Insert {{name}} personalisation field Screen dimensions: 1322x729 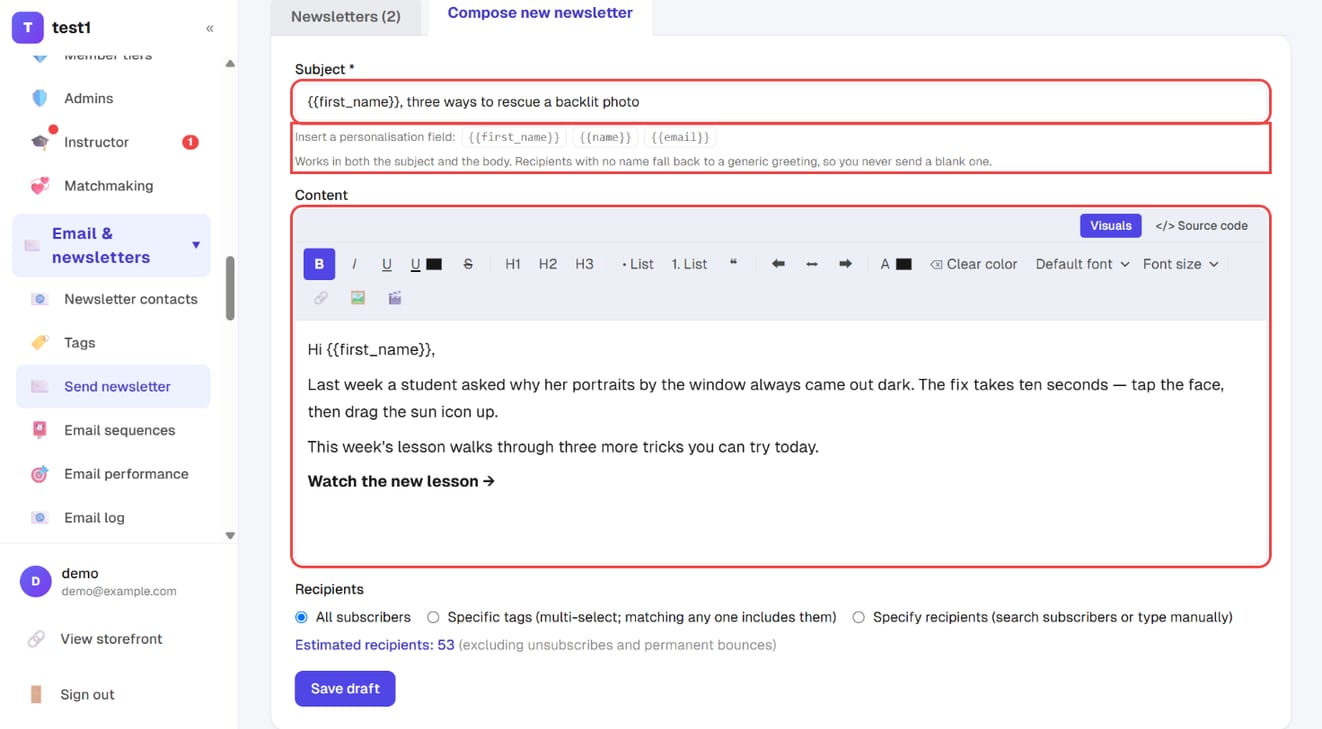606,137
